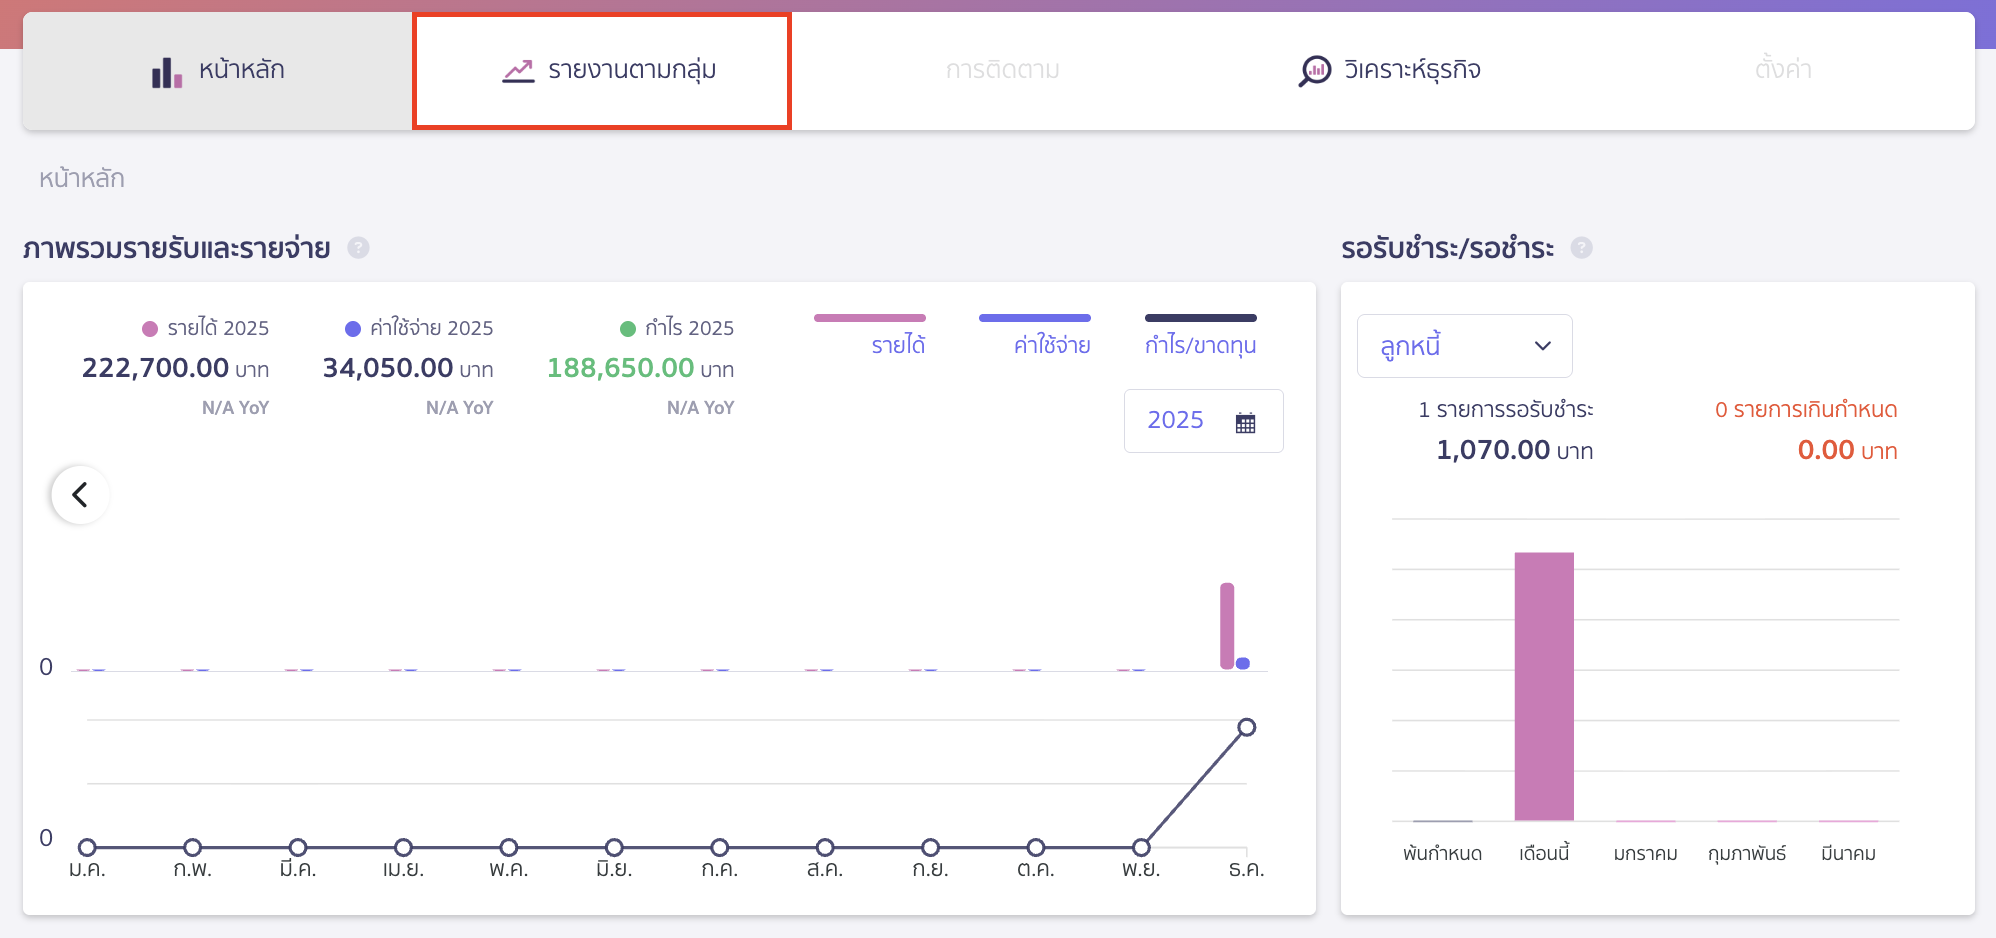Screen dimensions: 1996x938
Task: Open the ลูกหนี้ dropdown
Action: (1464, 346)
